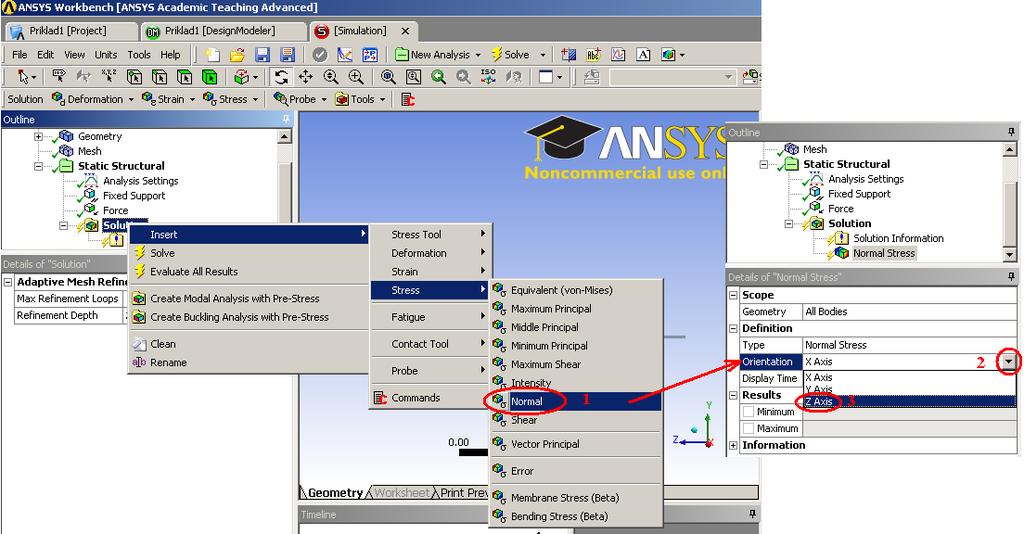Click the Worksheet bottom tab
This screenshot has height=534, width=1024.
click(402, 493)
